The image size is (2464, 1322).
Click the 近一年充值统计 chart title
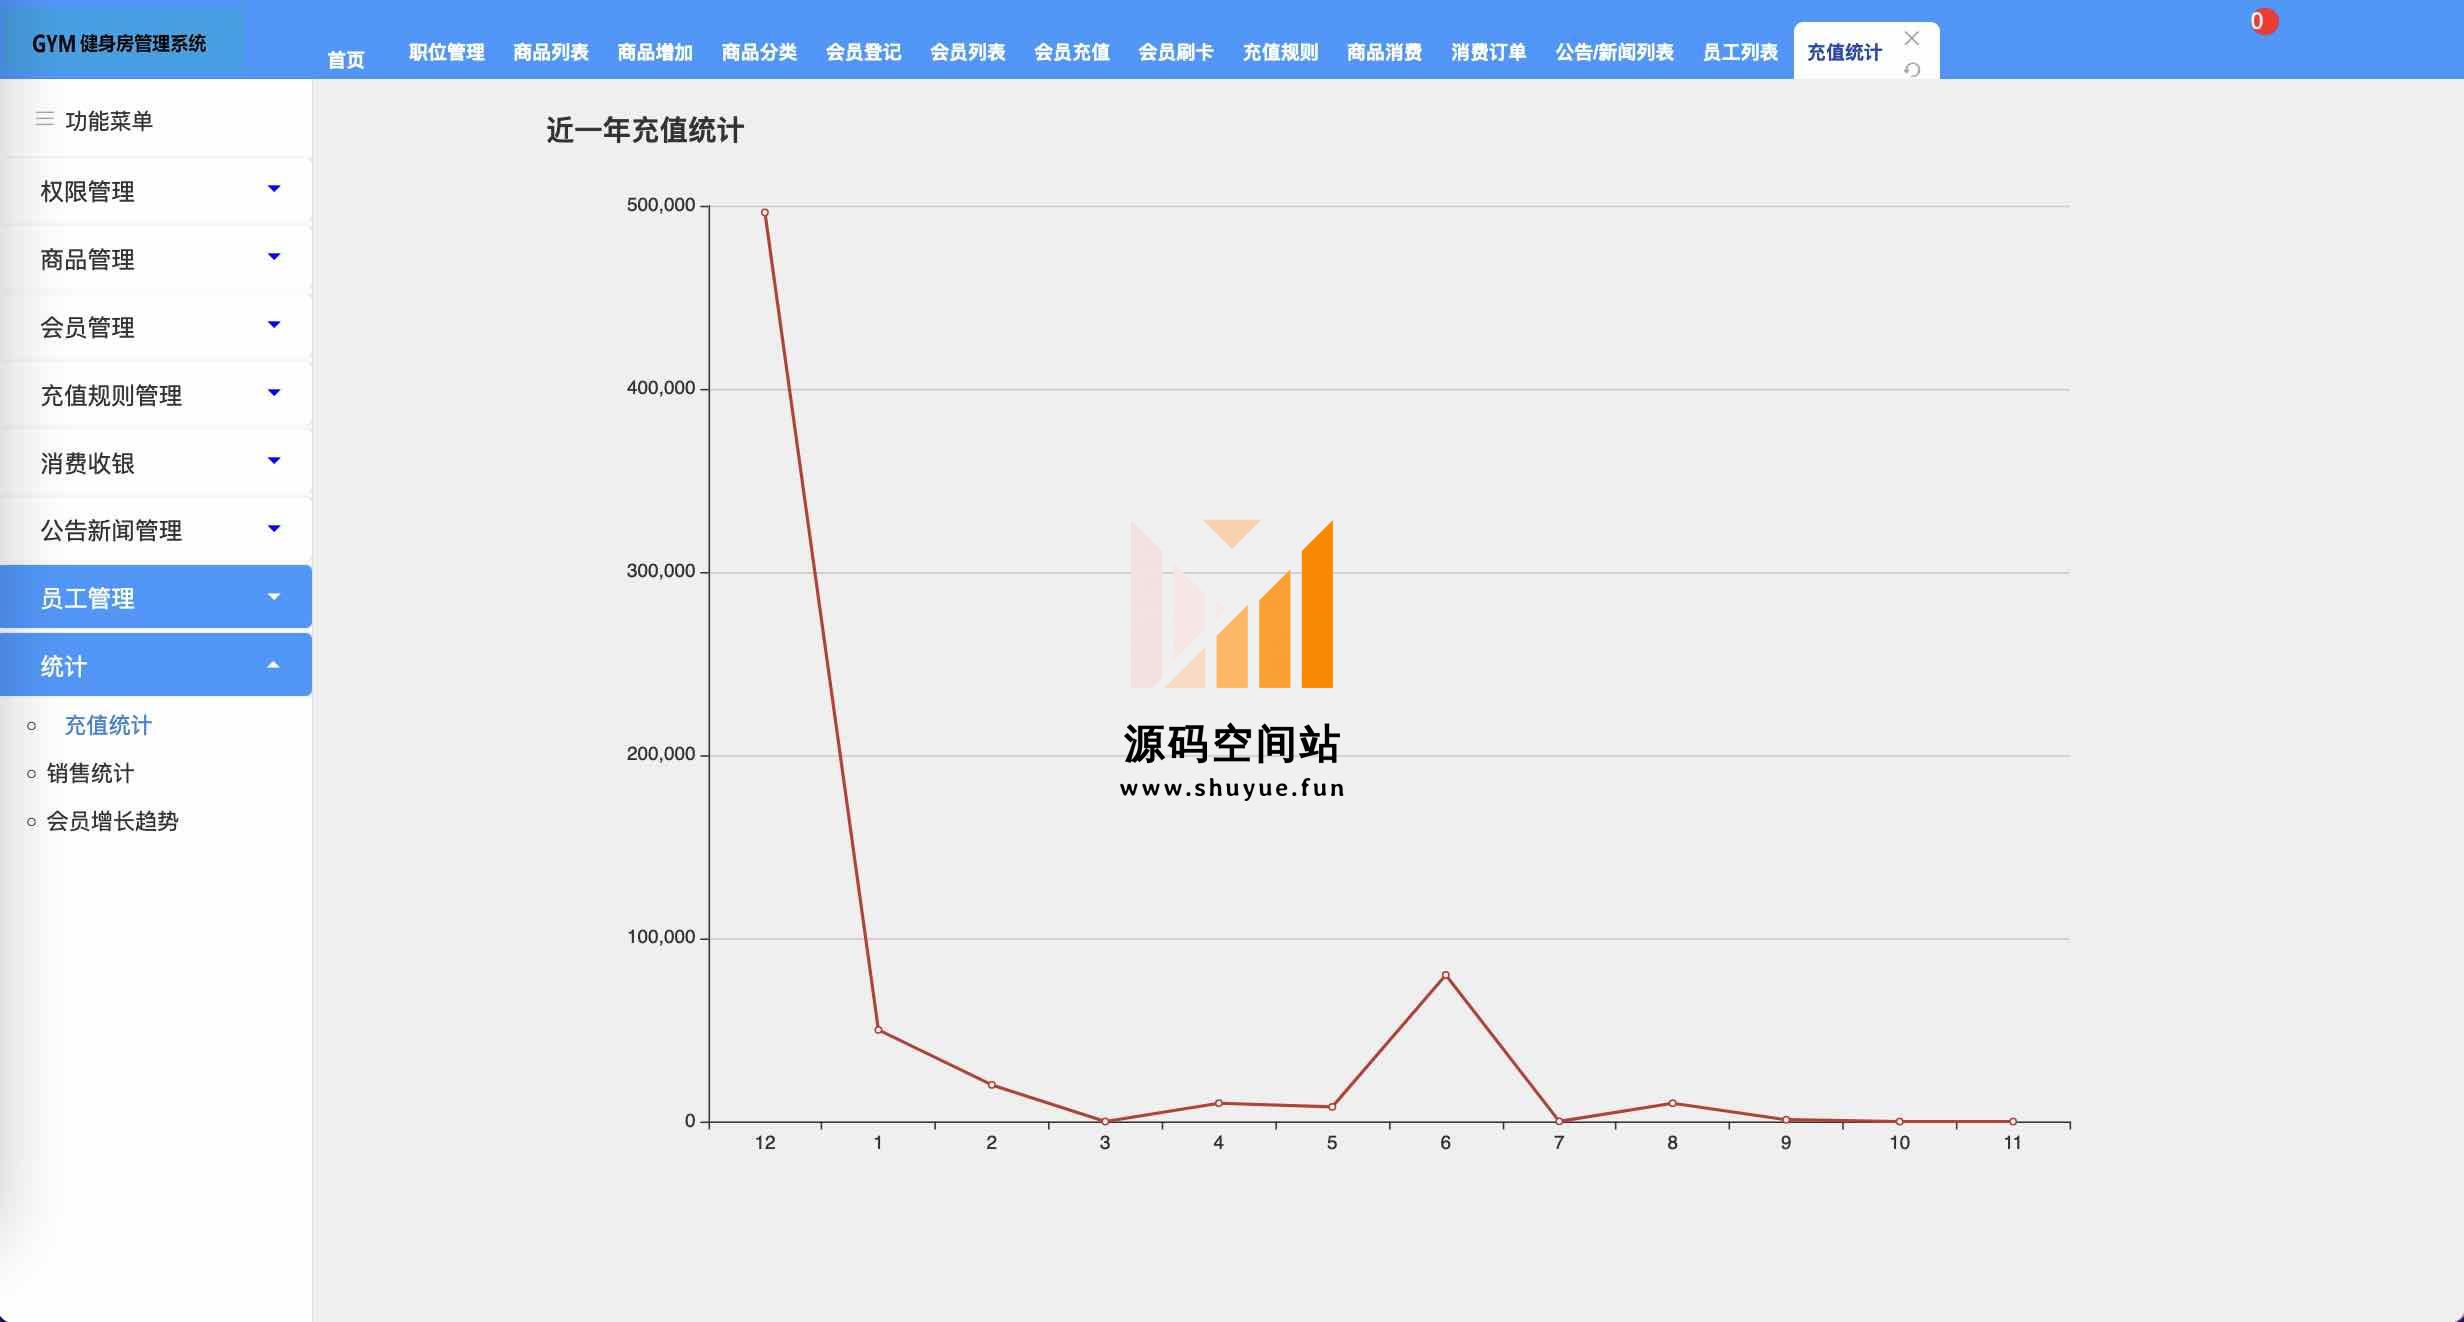pos(645,130)
